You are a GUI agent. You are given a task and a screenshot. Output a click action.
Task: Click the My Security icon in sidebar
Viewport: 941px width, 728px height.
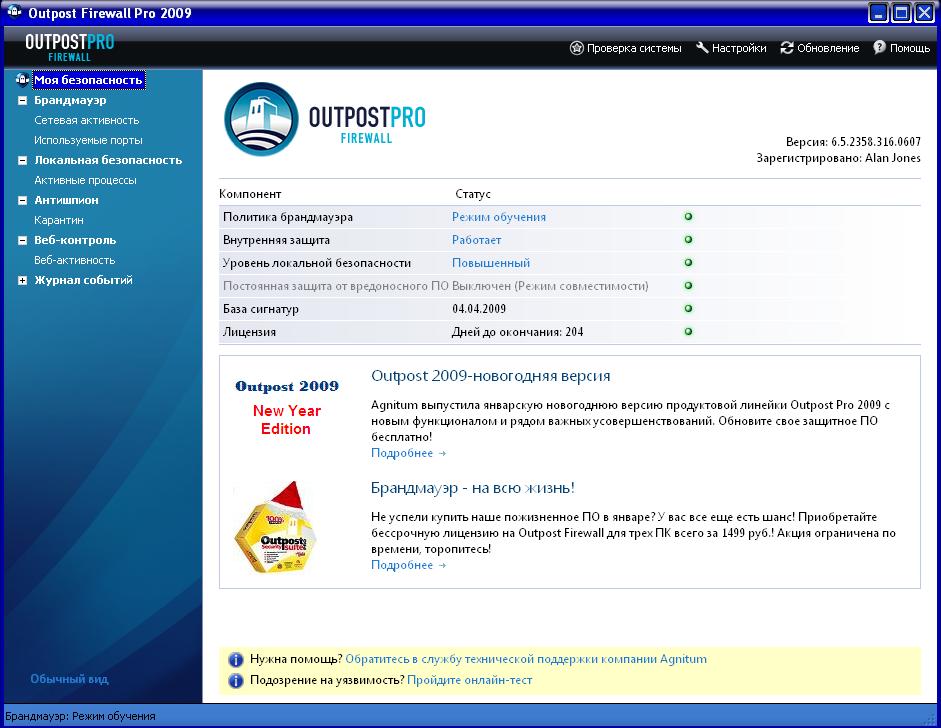click(x=23, y=79)
